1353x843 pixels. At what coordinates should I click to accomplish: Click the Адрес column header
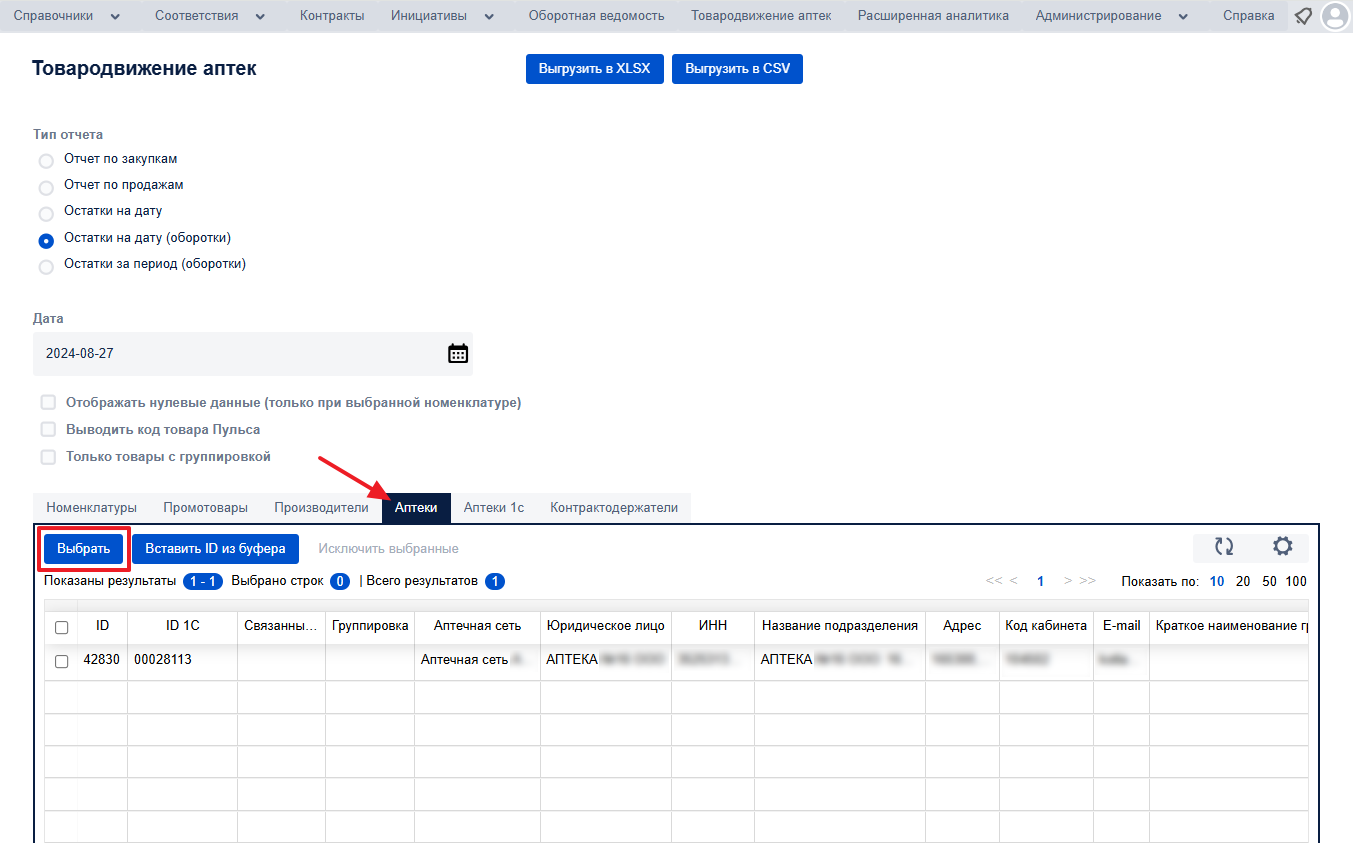pyautogui.click(x=962, y=626)
